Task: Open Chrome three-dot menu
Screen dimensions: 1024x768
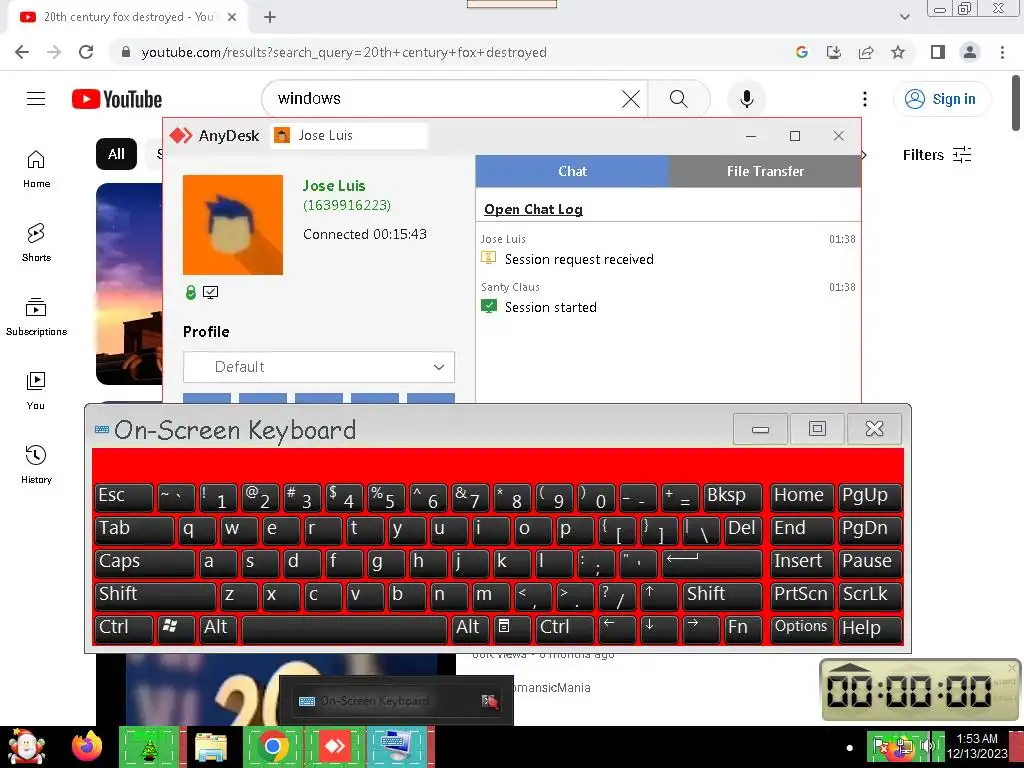Action: 1002,52
